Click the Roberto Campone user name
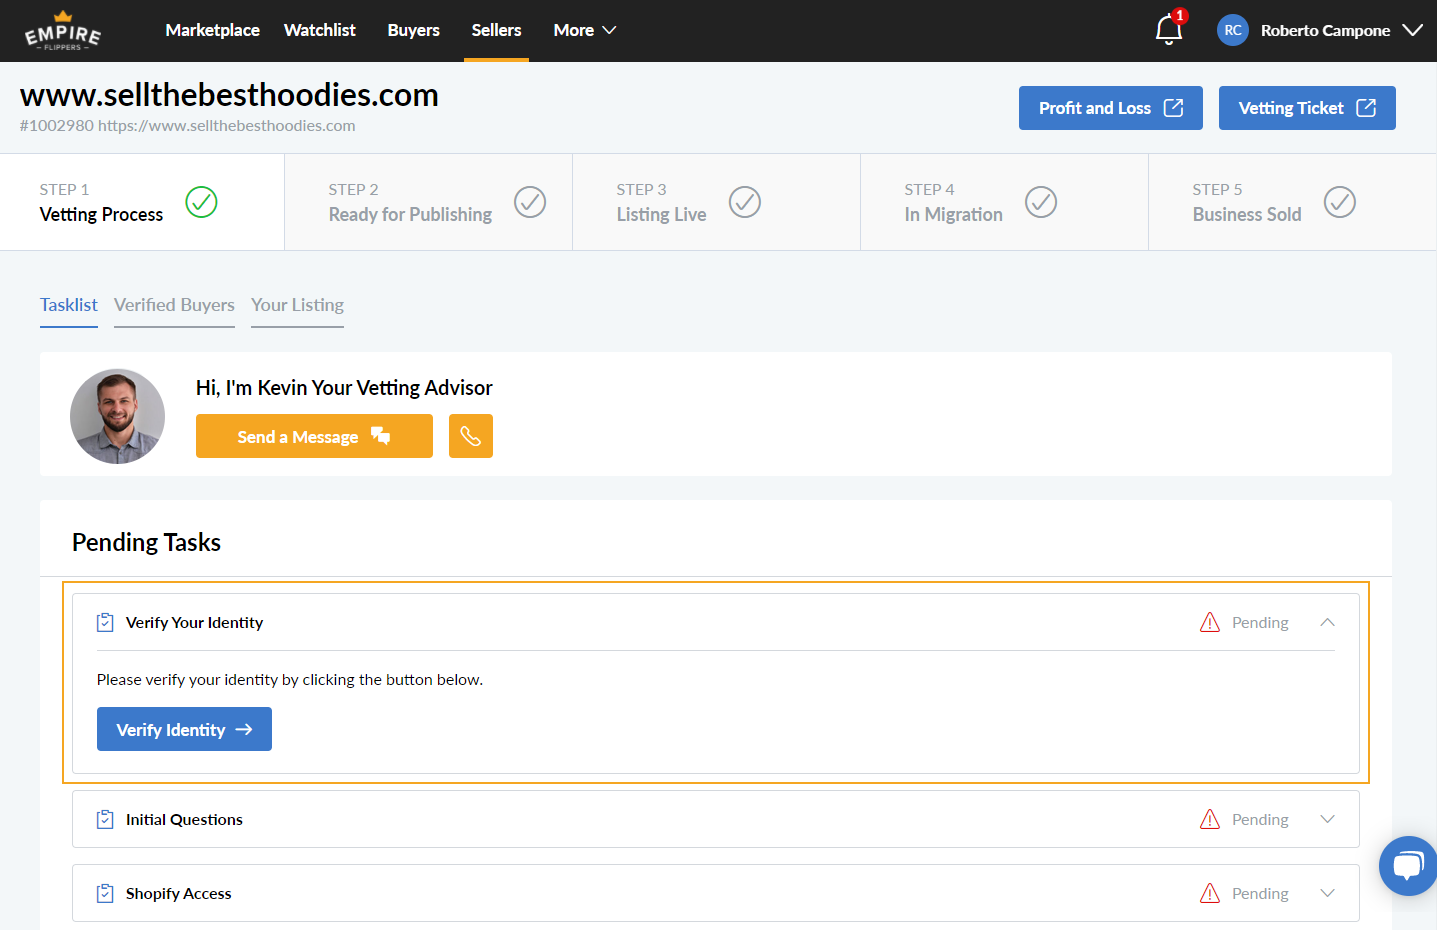The image size is (1437, 930). [x=1325, y=30]
